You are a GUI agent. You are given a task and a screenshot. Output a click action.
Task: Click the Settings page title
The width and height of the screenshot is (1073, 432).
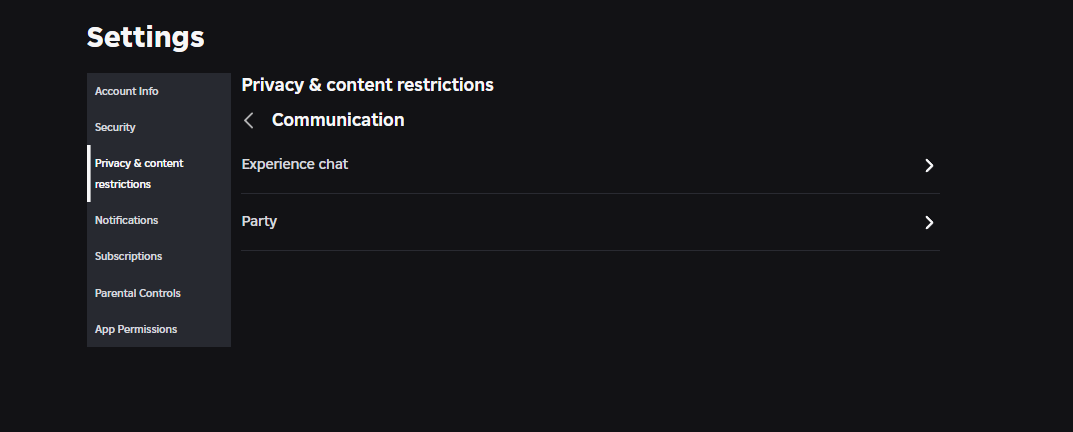(146, 37)
